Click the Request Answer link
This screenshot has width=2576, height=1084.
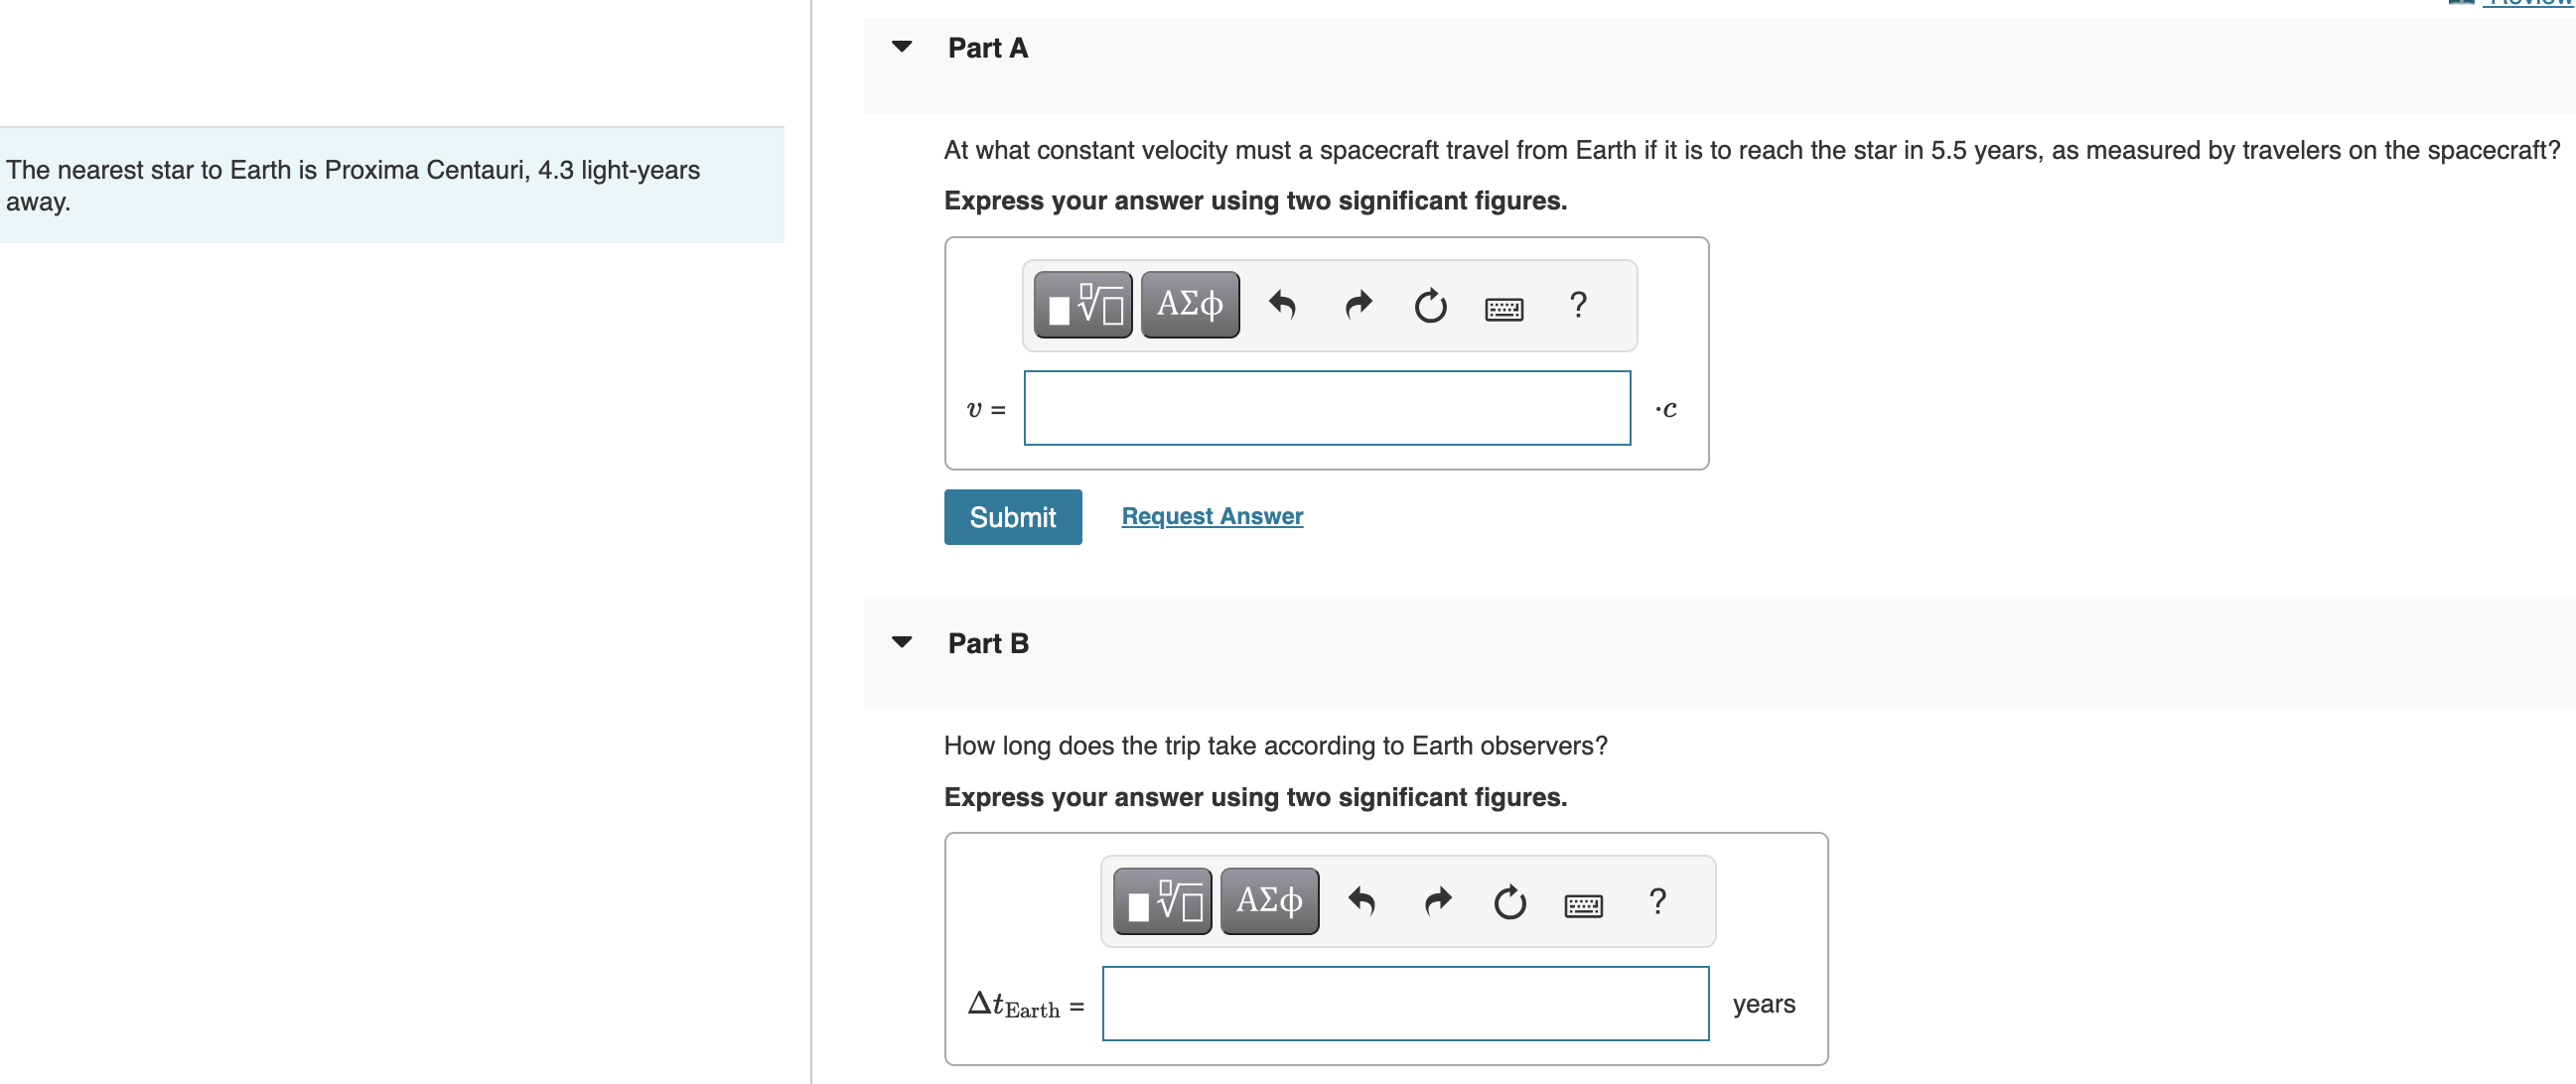(x=1212, y=516)
